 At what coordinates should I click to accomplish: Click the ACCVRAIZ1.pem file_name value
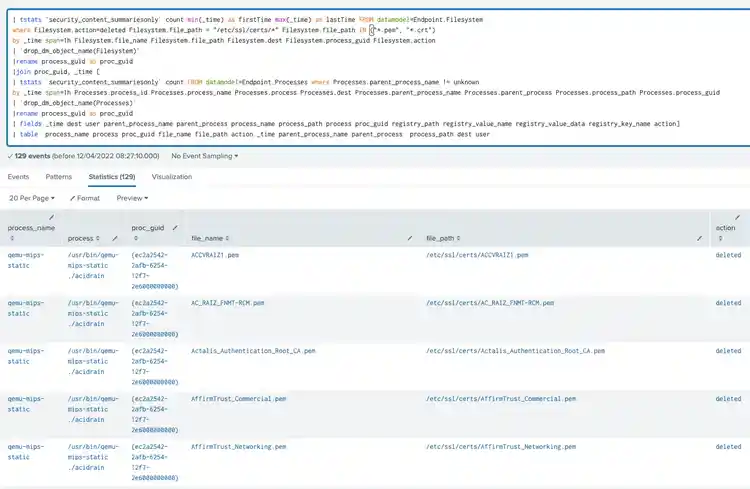215,255
